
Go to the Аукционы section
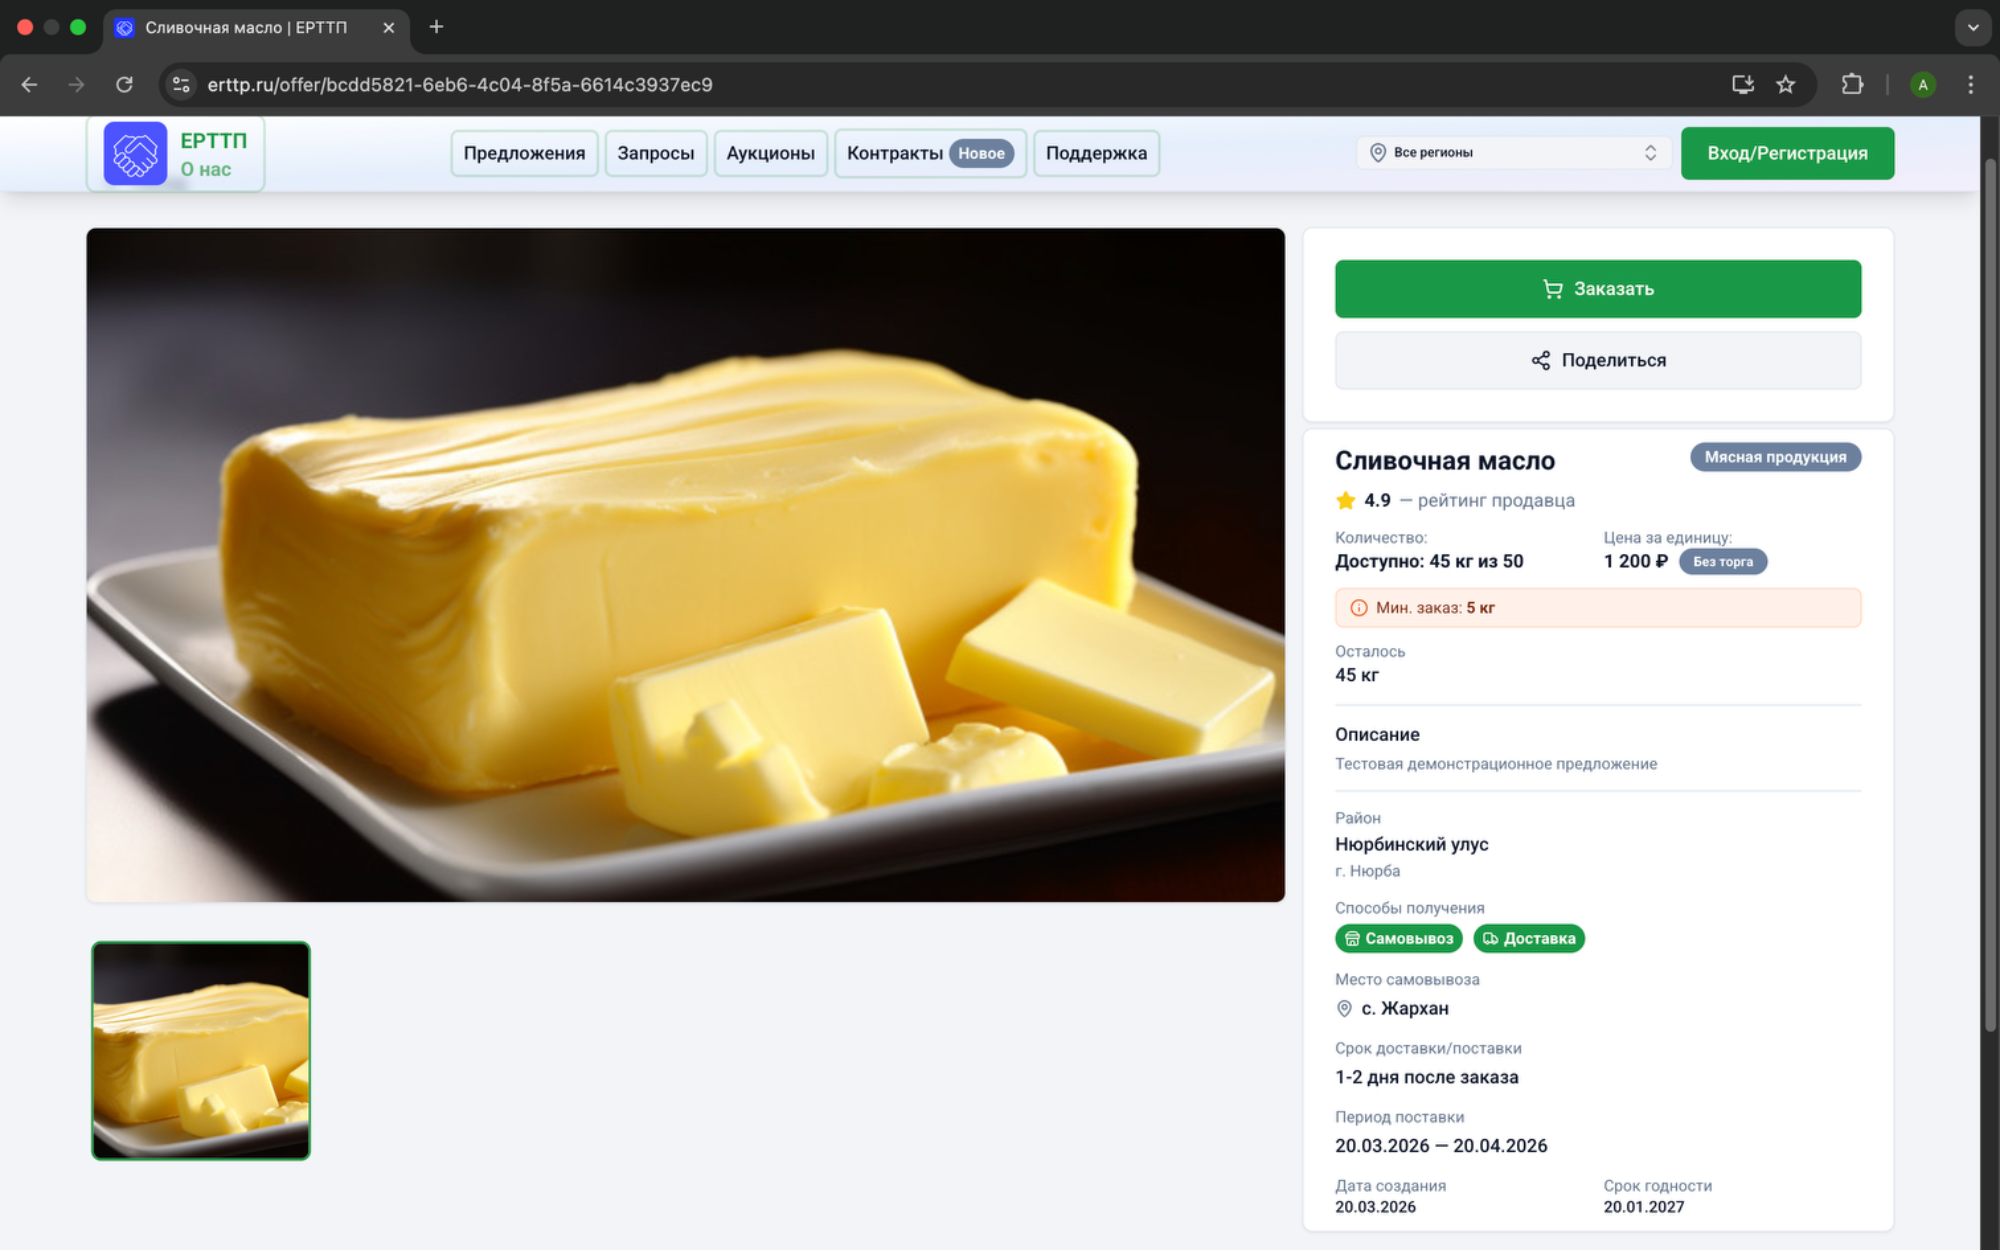point(770,153)
